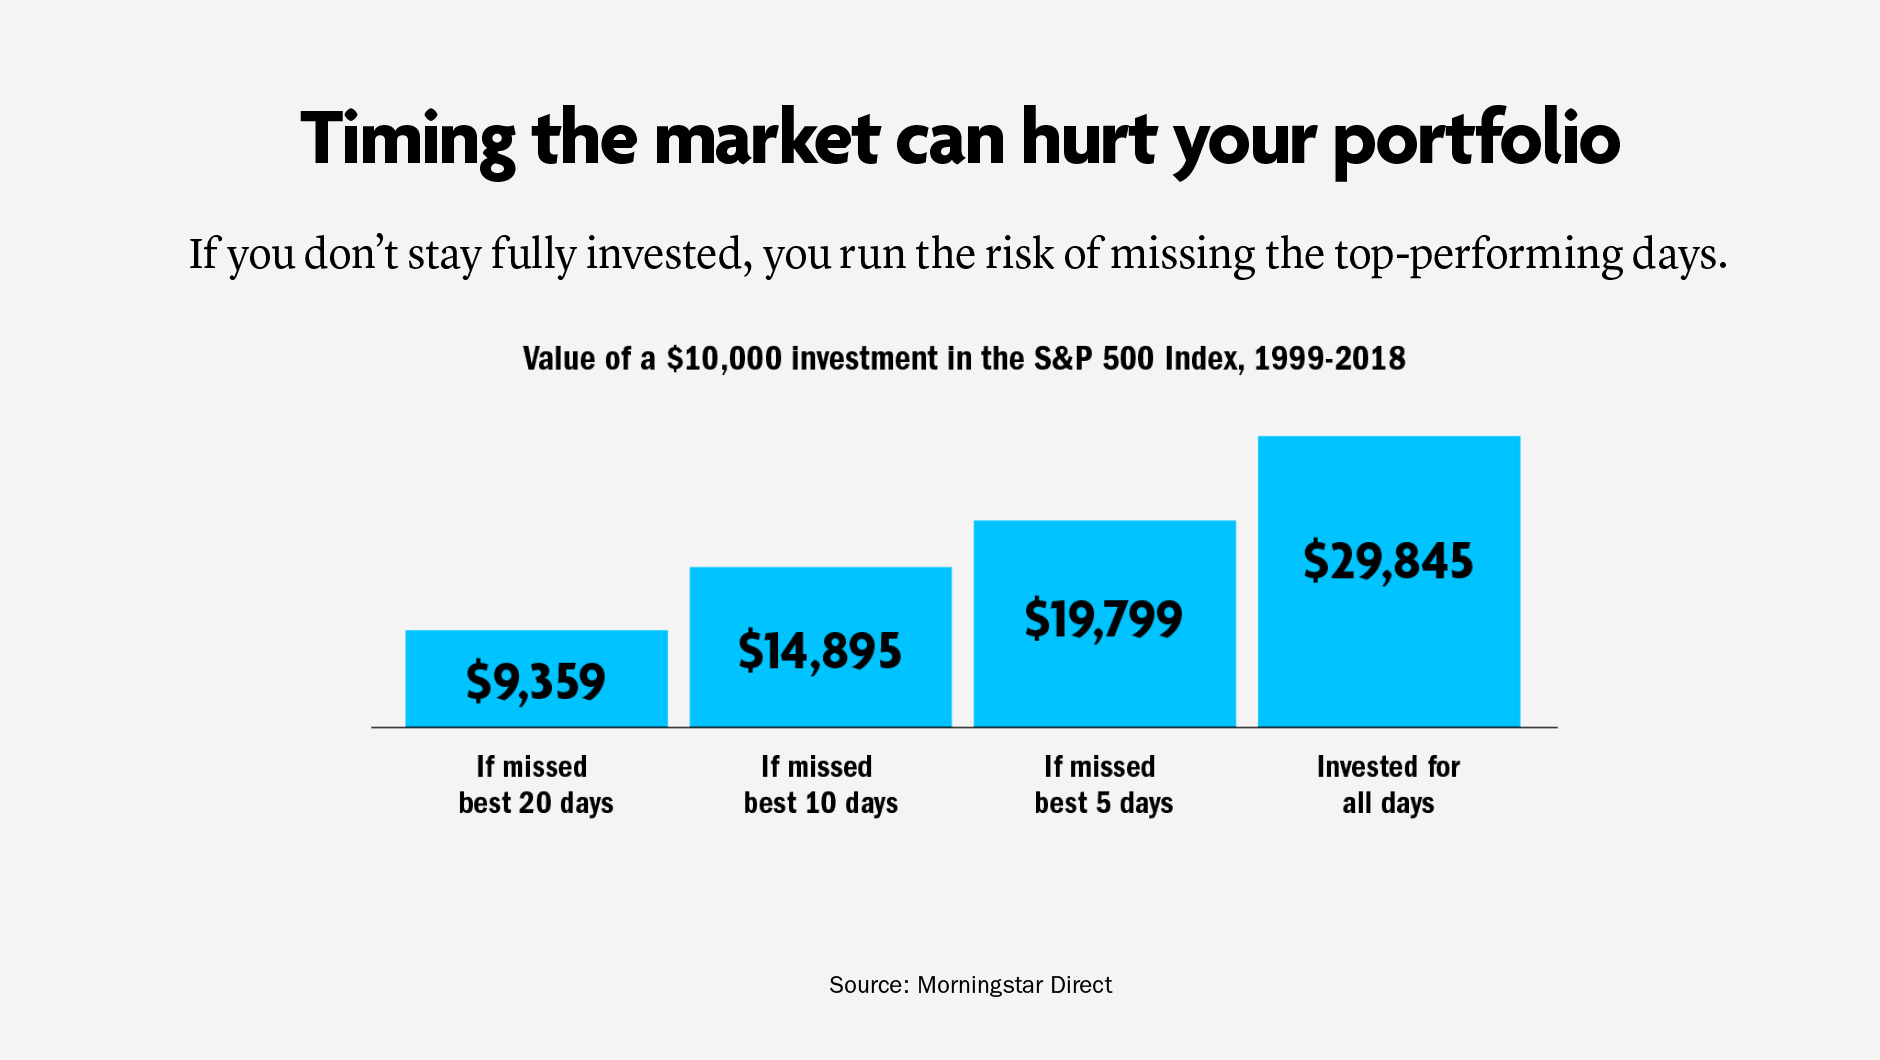
Task: Click the "Source: Morningstar Direct" credit line
Action: (970, 985)
